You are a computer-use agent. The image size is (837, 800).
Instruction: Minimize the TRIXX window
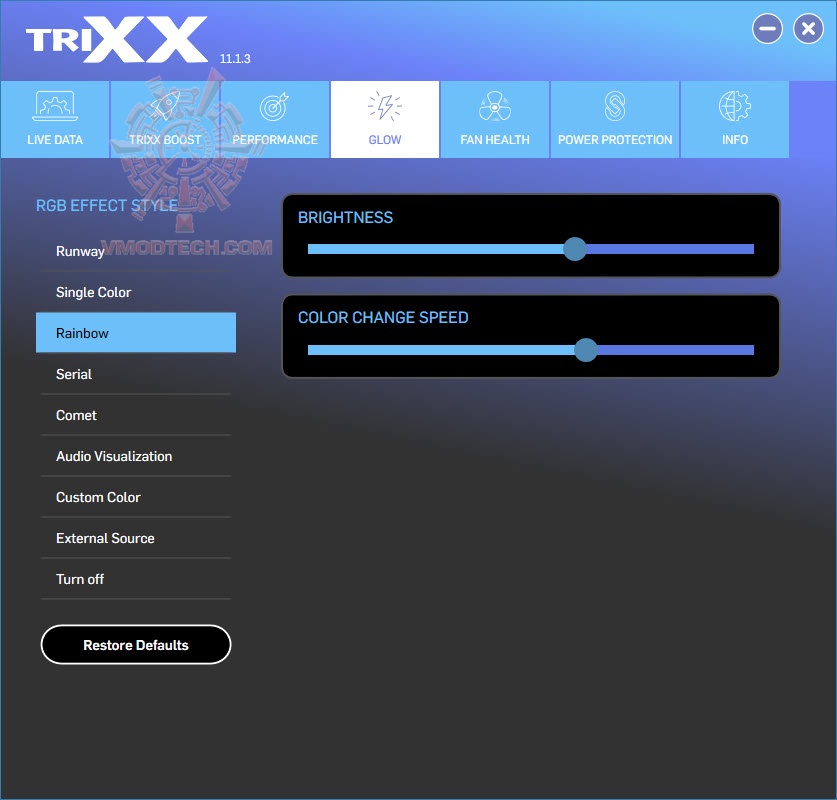[x=767, y=29]
